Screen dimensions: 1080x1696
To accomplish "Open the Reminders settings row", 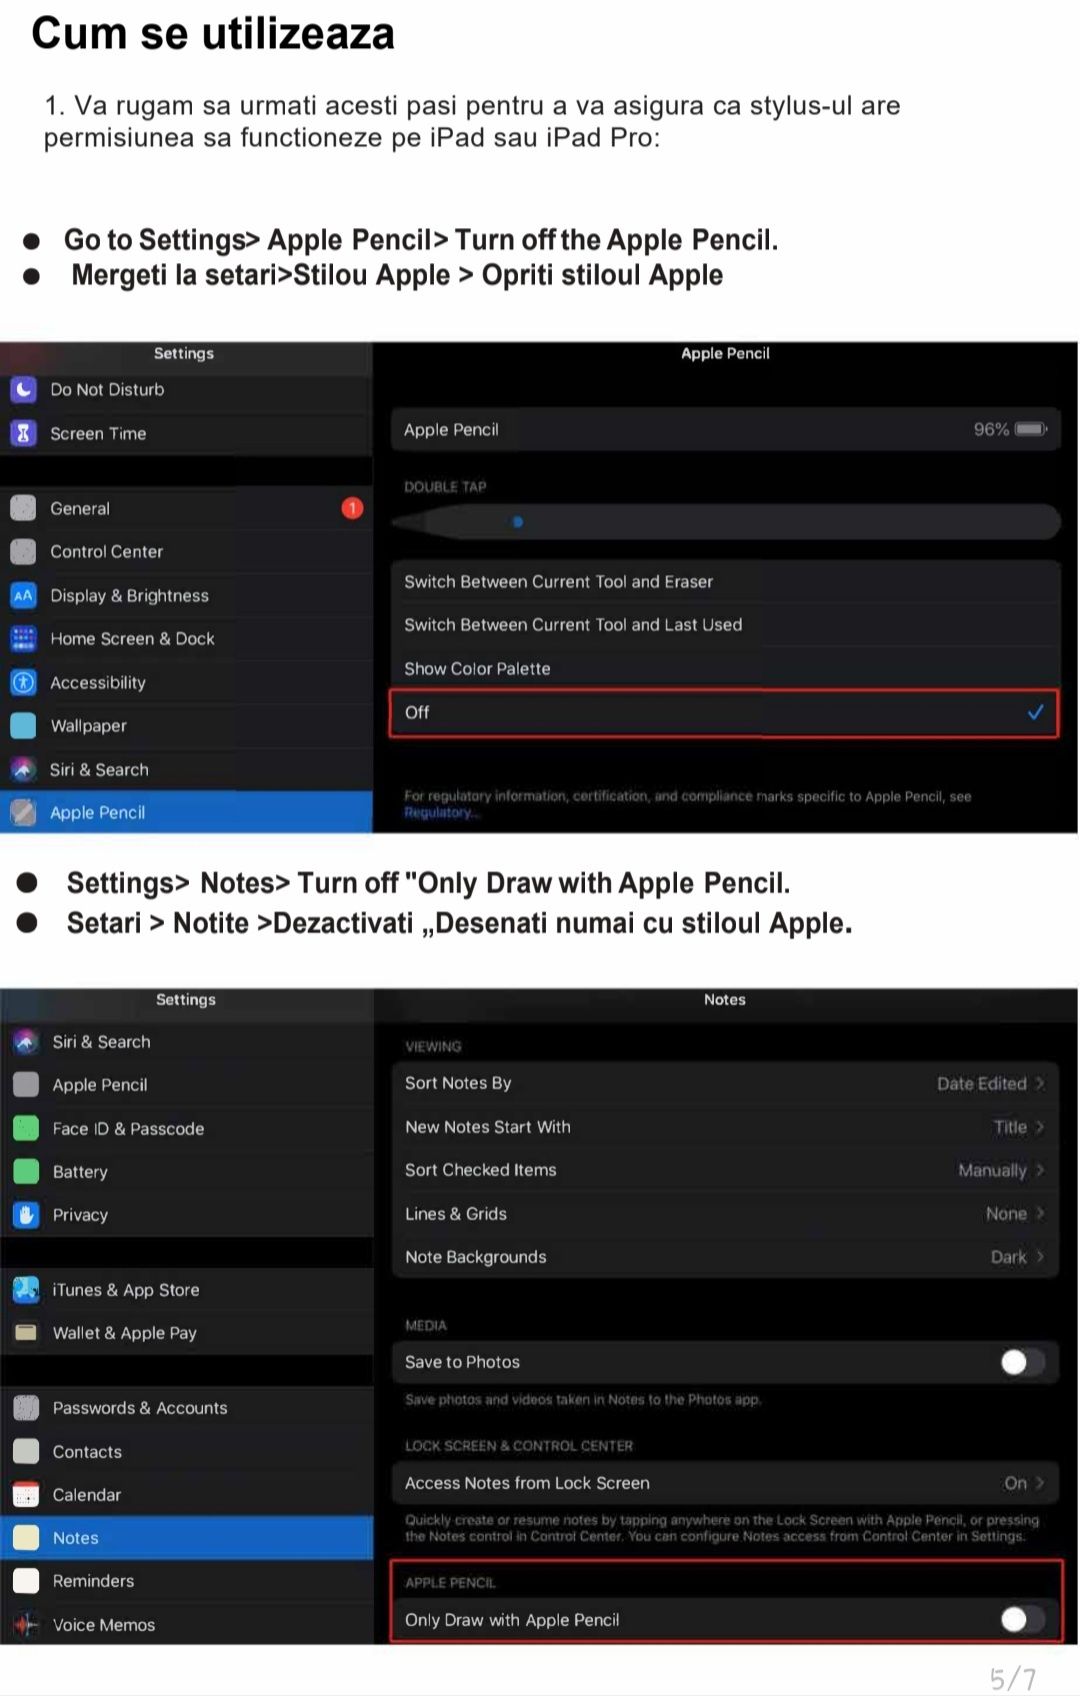I will 187,1580.
